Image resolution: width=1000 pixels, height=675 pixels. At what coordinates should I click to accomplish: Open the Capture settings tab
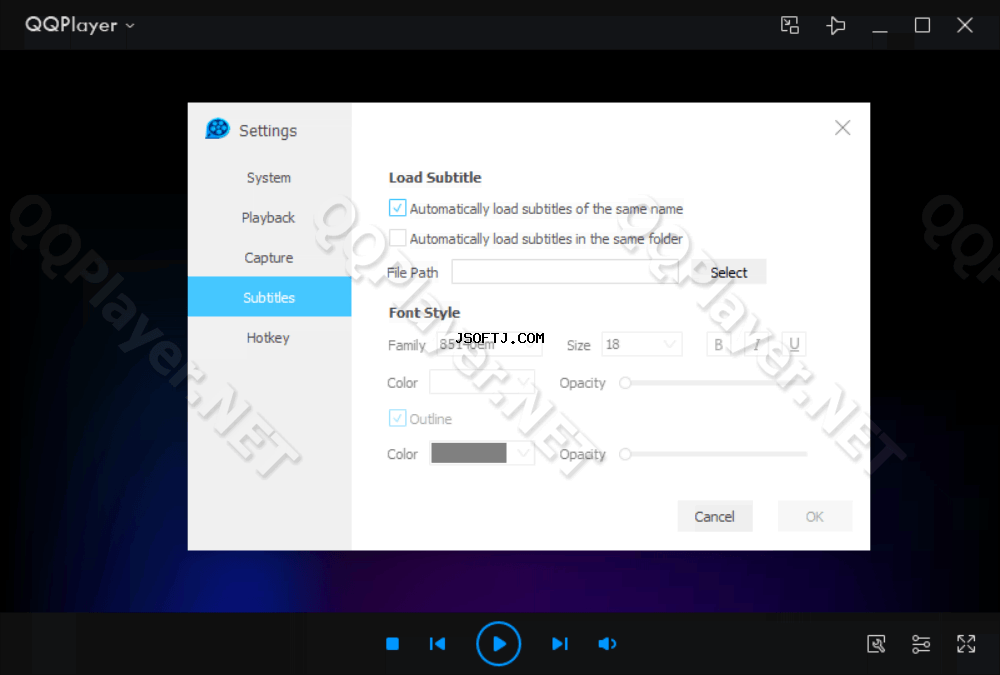tap(269, 258)
